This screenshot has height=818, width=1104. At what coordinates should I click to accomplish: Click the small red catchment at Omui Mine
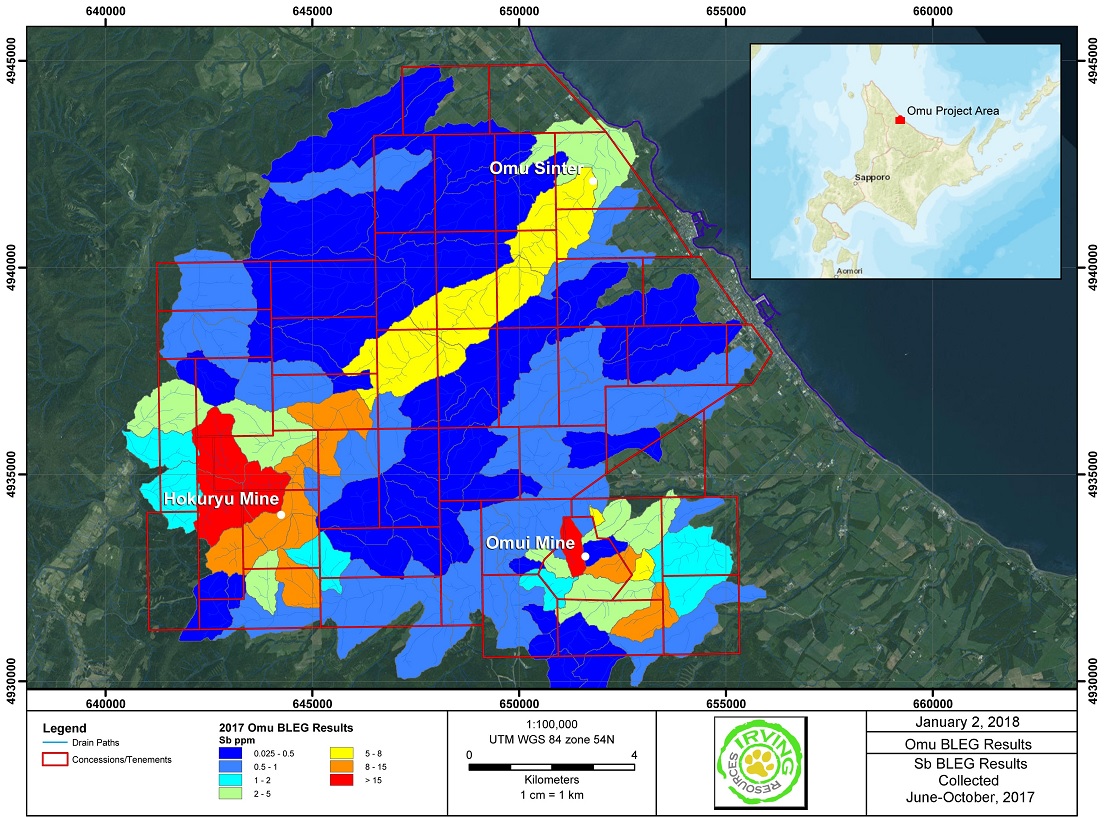point(572,546)
